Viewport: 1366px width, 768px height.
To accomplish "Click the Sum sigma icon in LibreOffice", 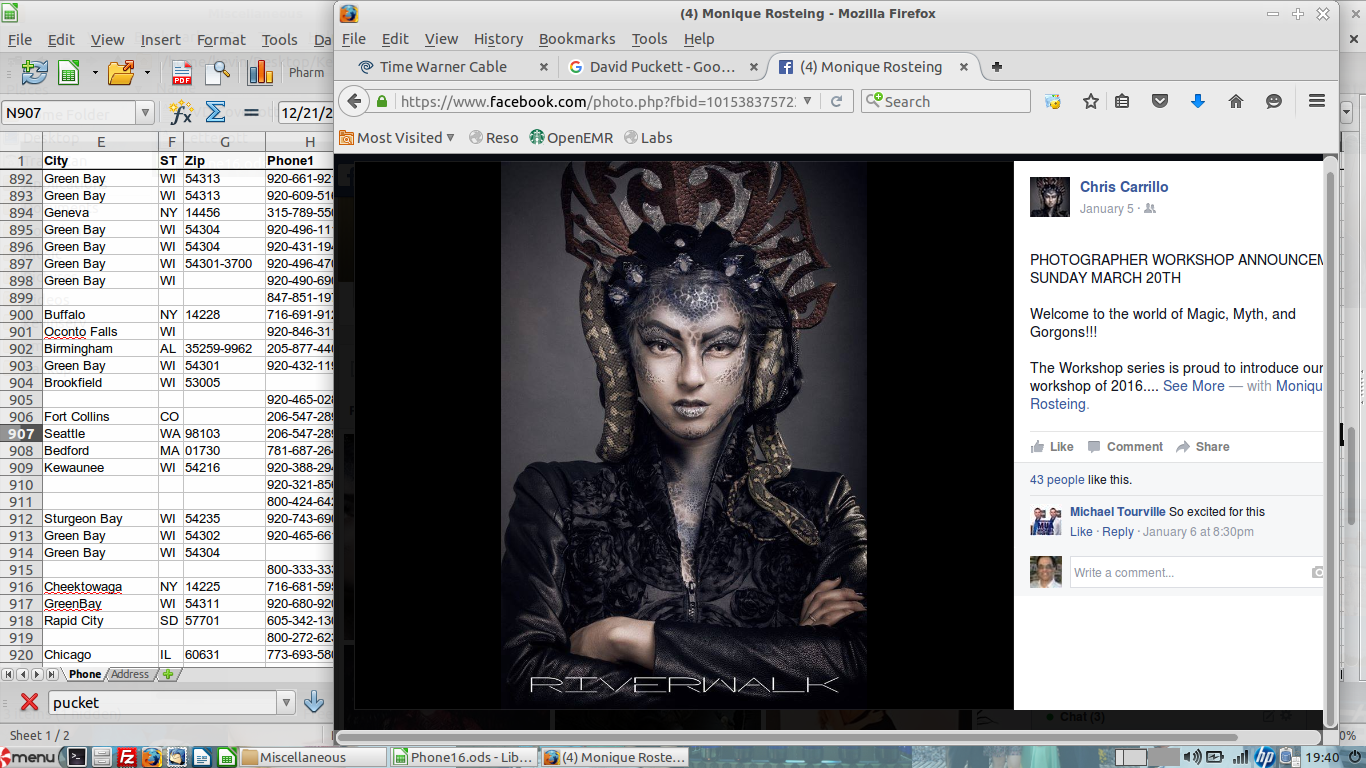I will tap(215, 113).
